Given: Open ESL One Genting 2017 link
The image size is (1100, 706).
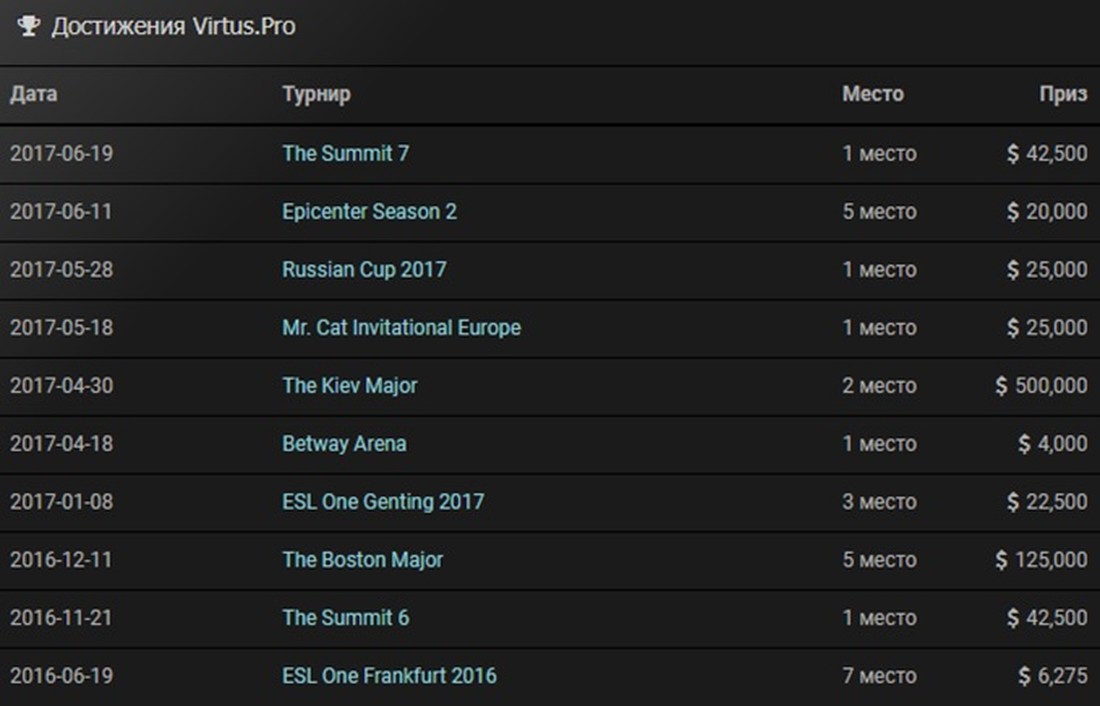Looking at the screenshot, I should [x=382, y=502].
